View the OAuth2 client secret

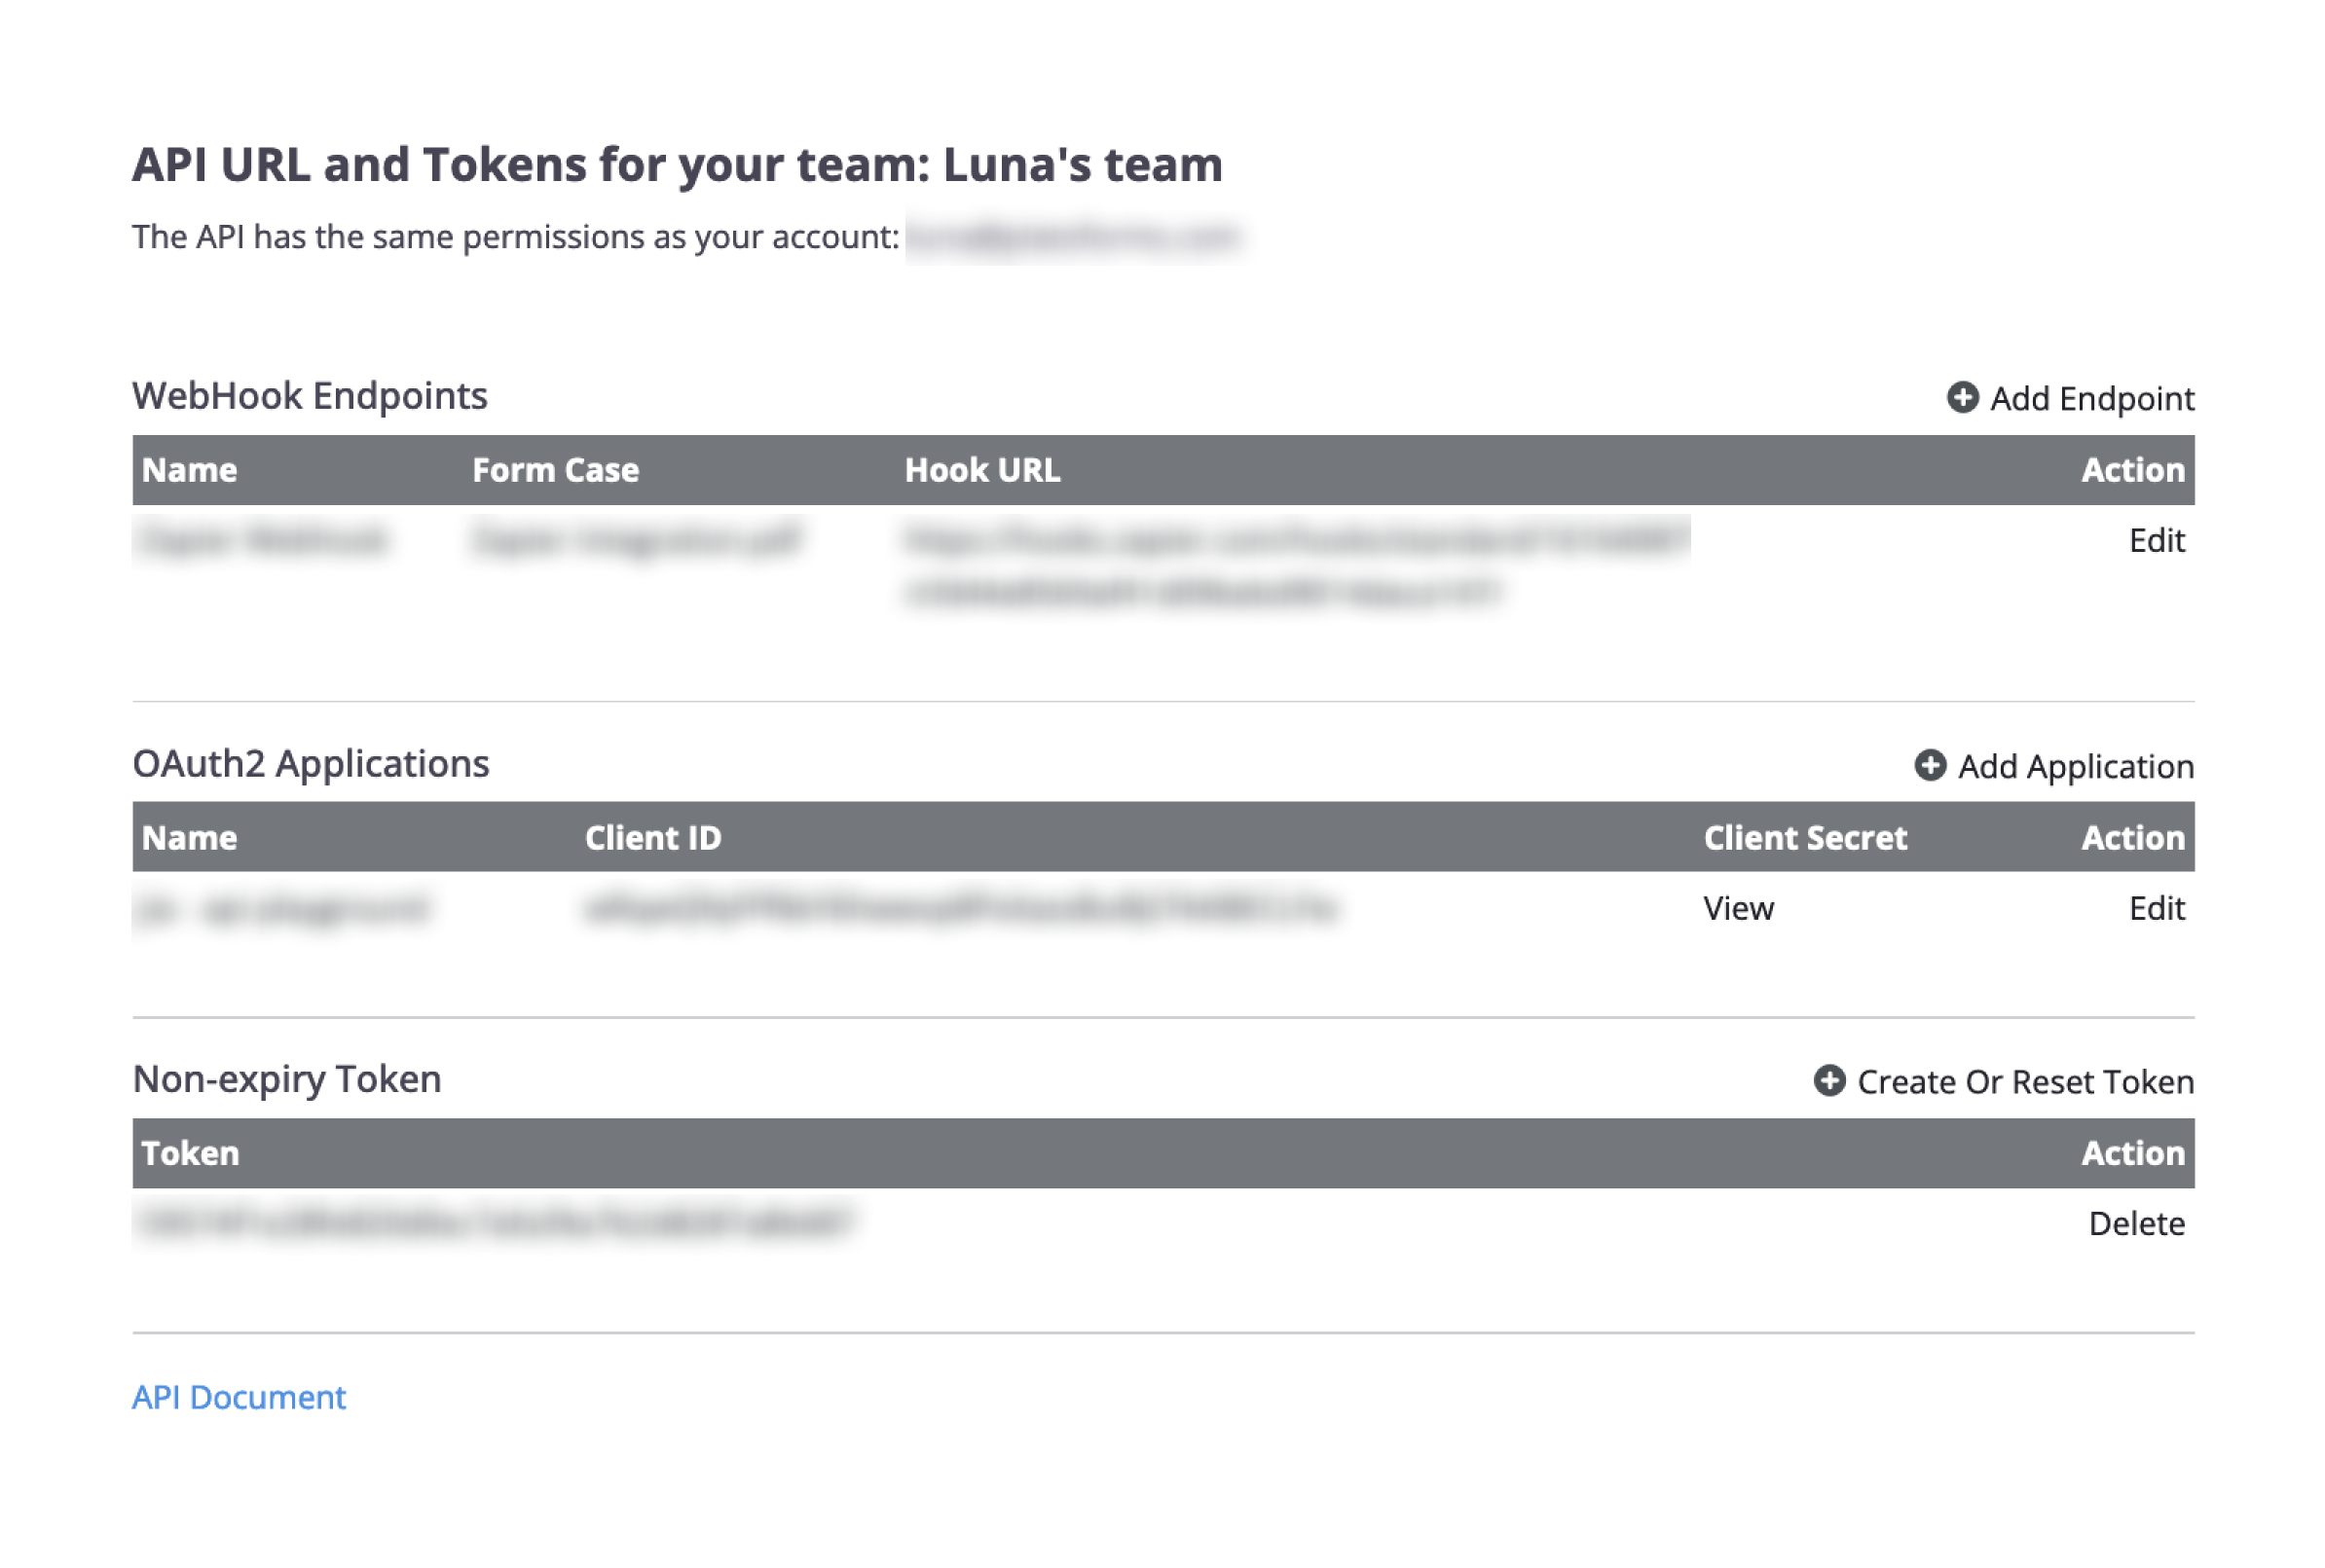point(1738,908)
